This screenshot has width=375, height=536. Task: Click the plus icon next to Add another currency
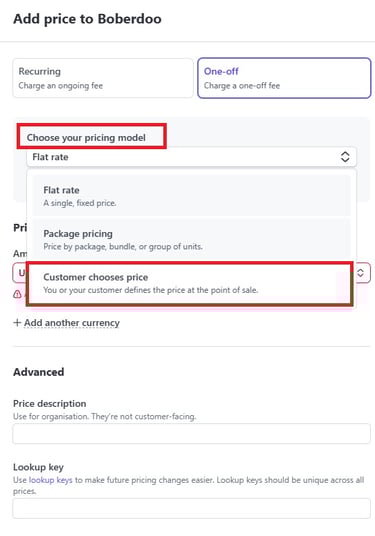pos(17,323)
